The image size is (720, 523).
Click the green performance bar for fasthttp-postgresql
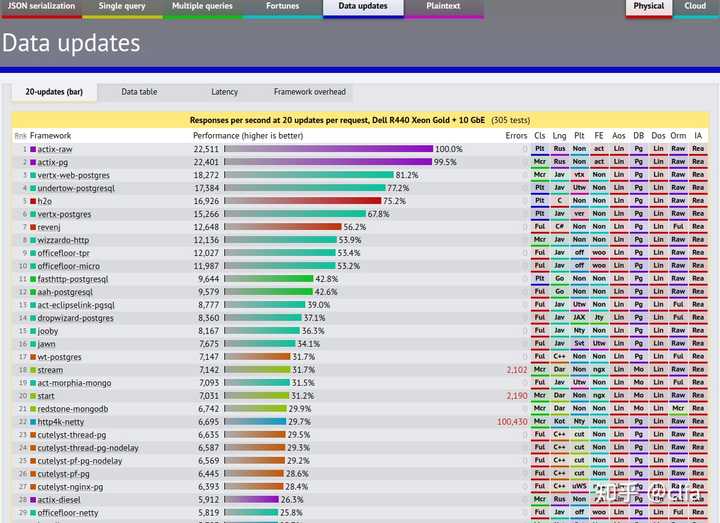269,279
